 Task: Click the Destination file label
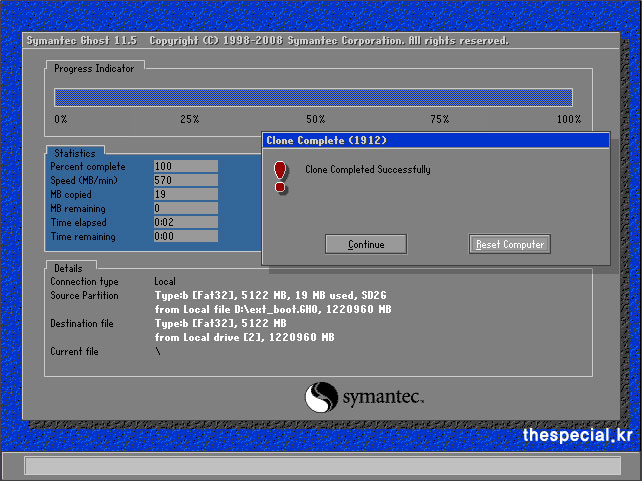coord(82,323)
